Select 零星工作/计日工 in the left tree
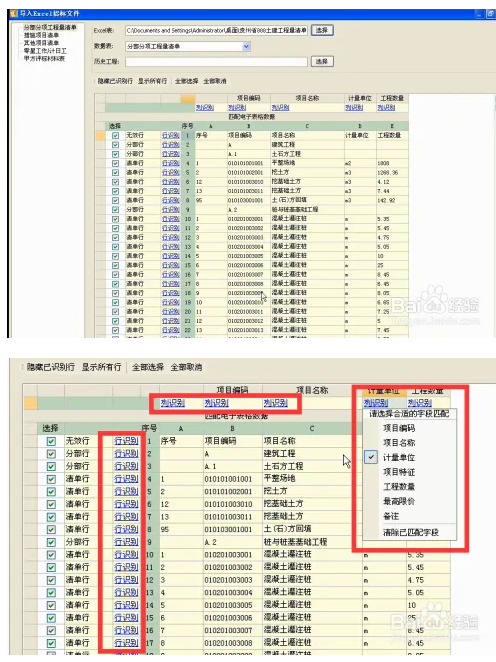Viewport: 496px width, 662px height. [x=45, y=51]
